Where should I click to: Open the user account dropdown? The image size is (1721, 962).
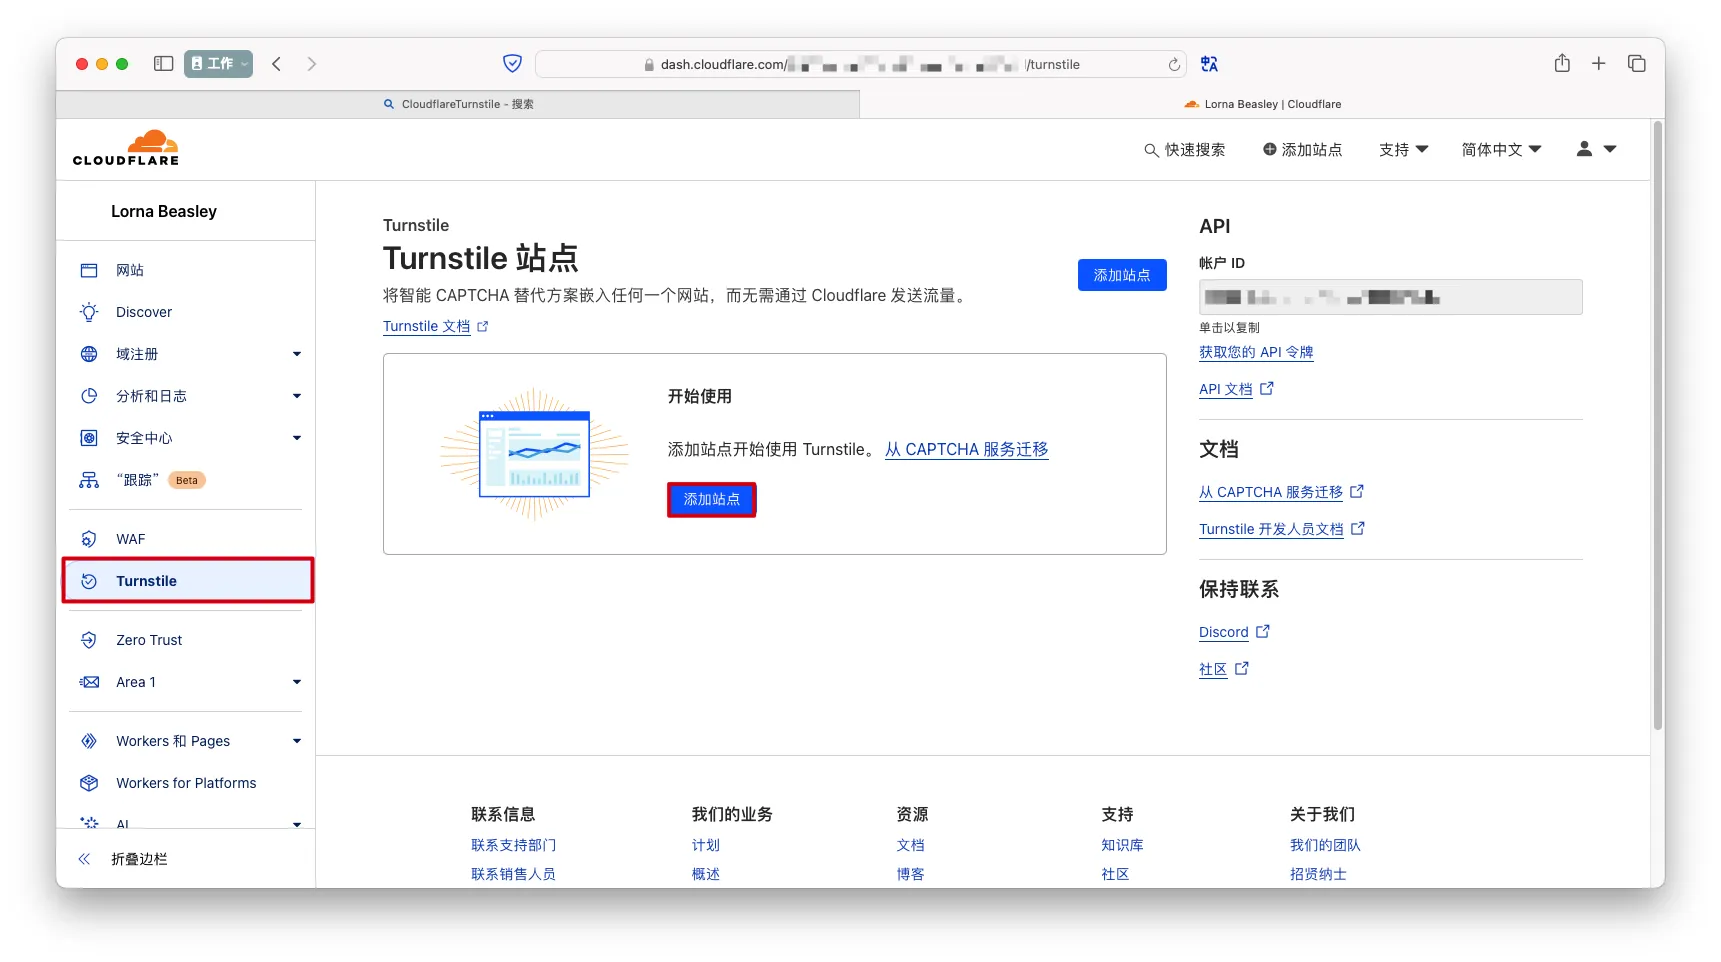tap(1596, 149)
